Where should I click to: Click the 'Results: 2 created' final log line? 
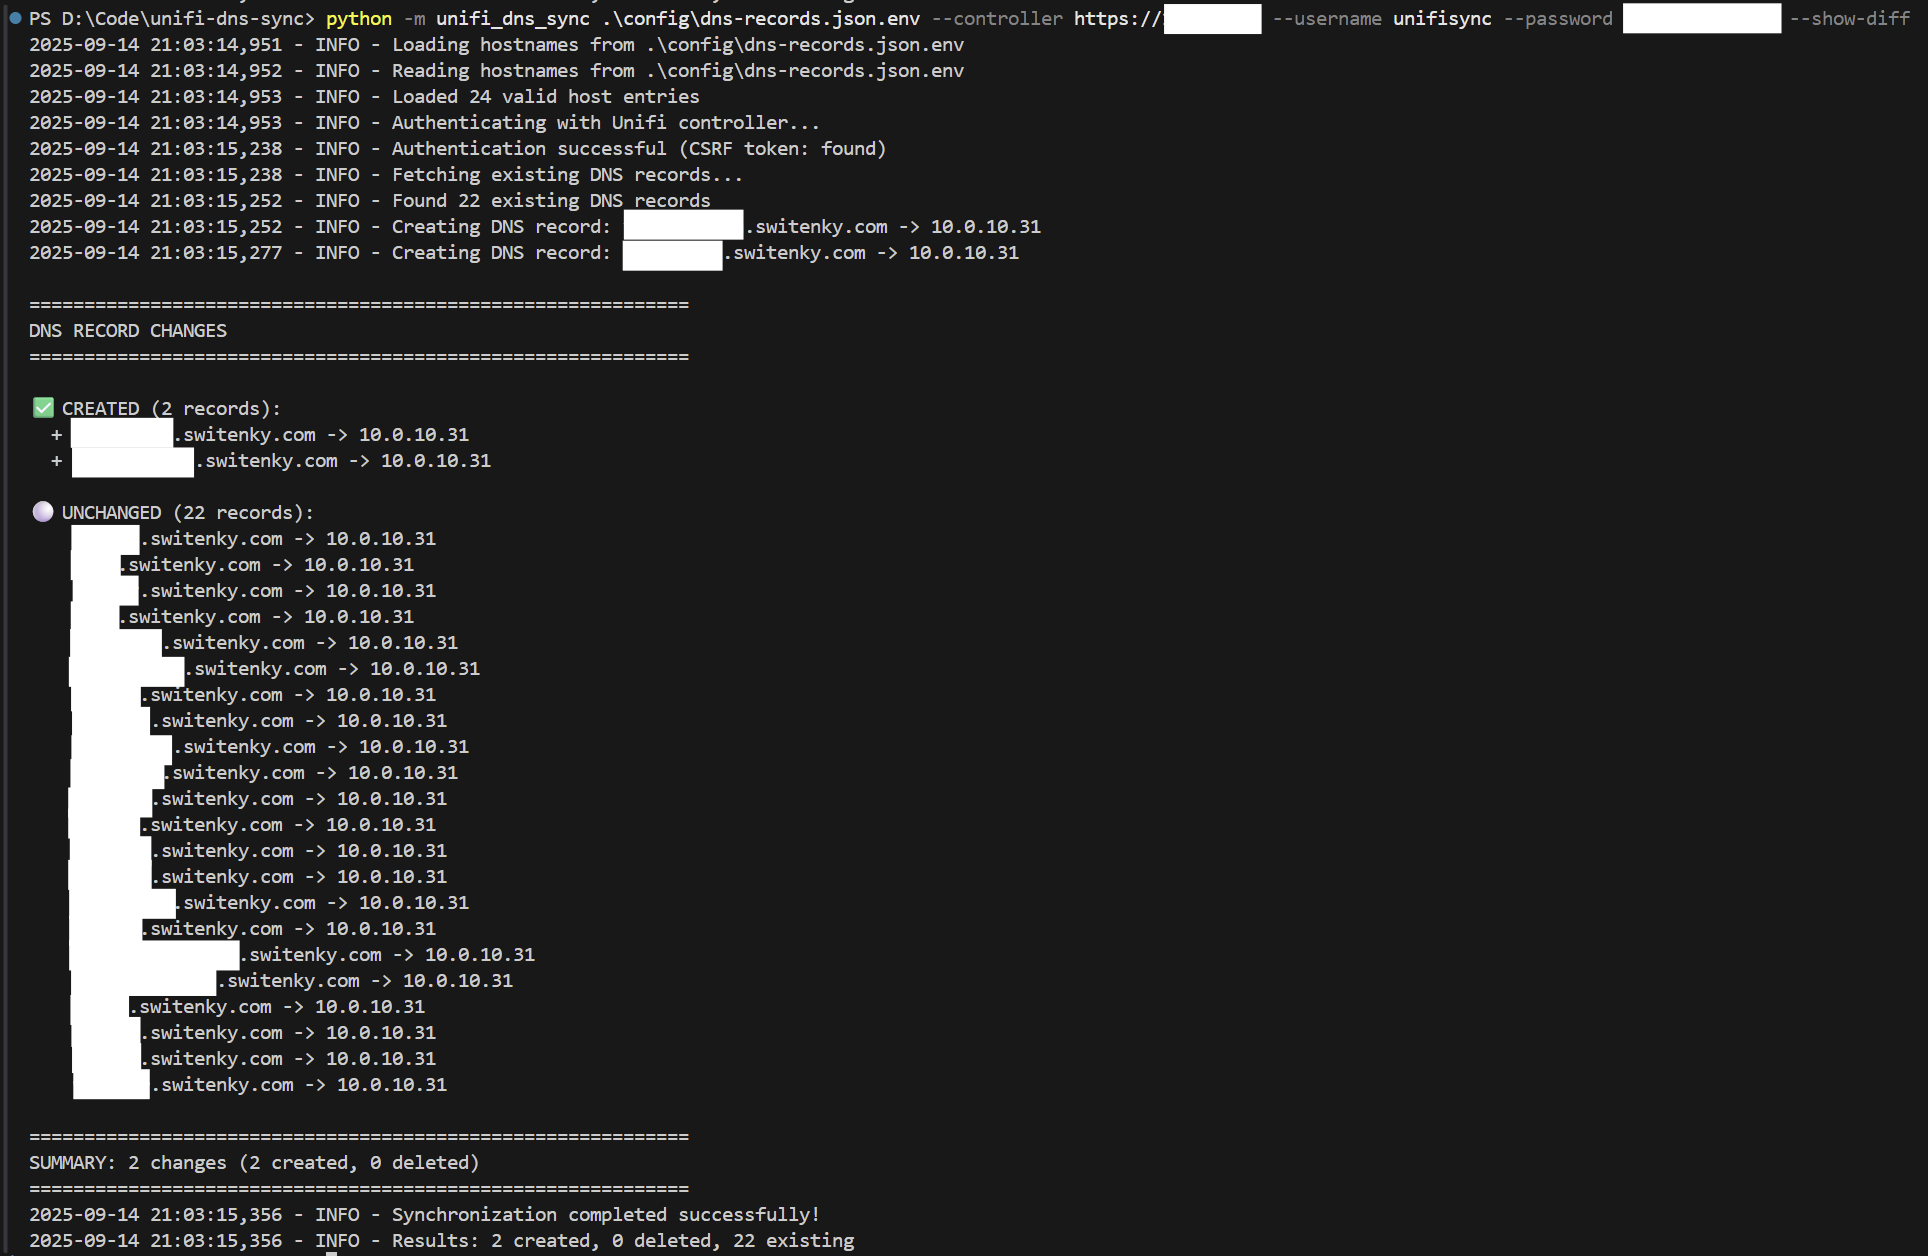click(622, 1241)
